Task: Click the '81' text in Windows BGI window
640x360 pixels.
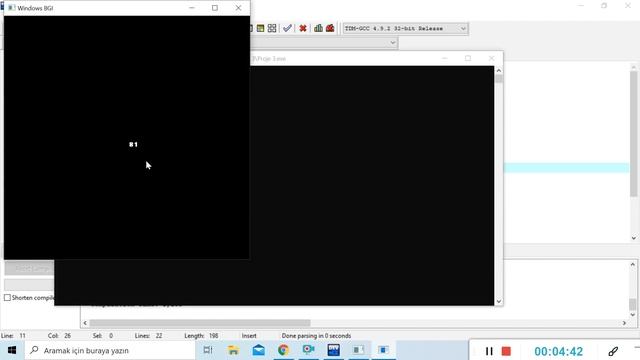Action: click(133, 144)
